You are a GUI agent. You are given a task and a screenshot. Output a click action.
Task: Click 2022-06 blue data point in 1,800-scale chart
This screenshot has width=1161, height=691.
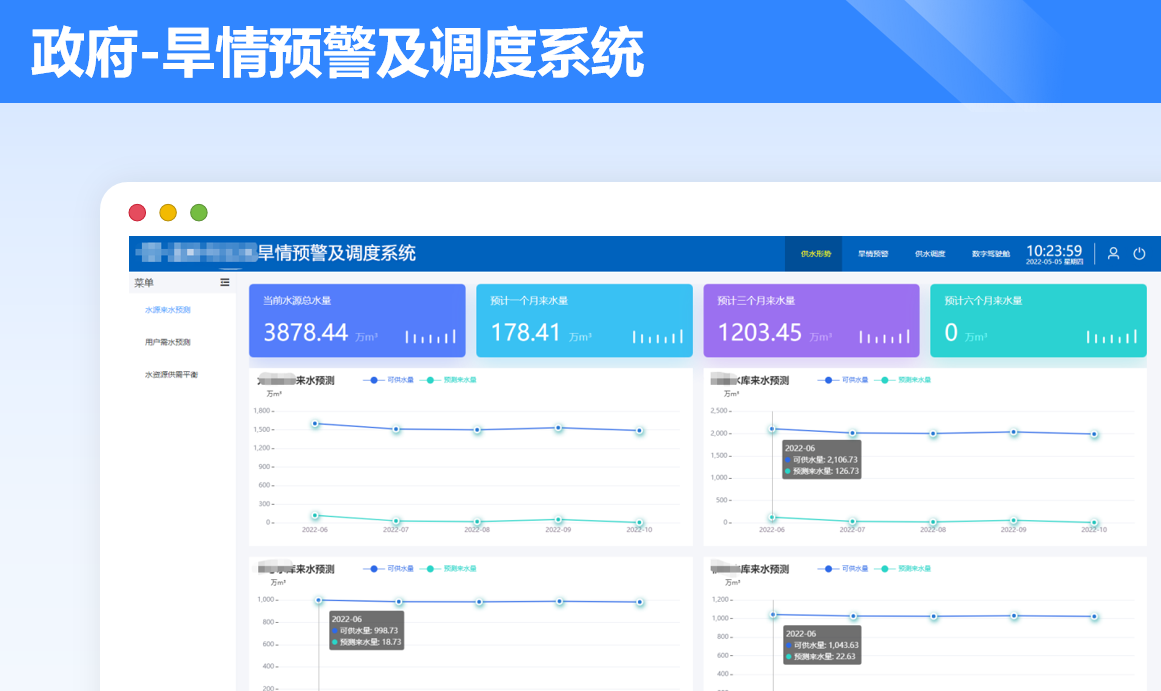point(315,424)
